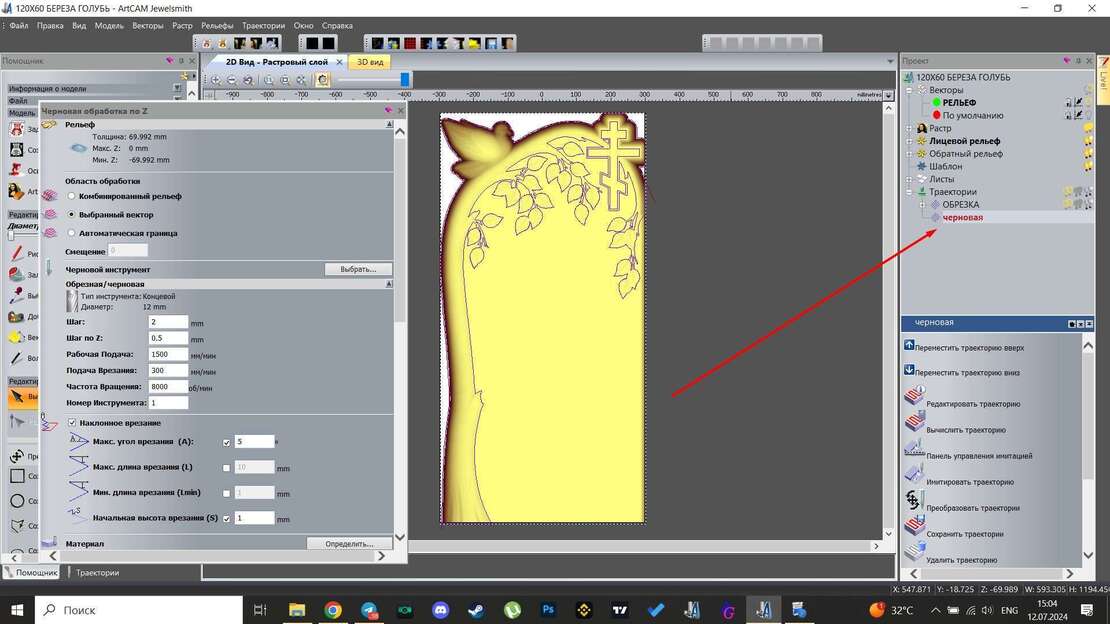Screen dimensions: 1110x624
Task: Toggle visibility bulb for Лицевой рельеф
Action: 1088,140
